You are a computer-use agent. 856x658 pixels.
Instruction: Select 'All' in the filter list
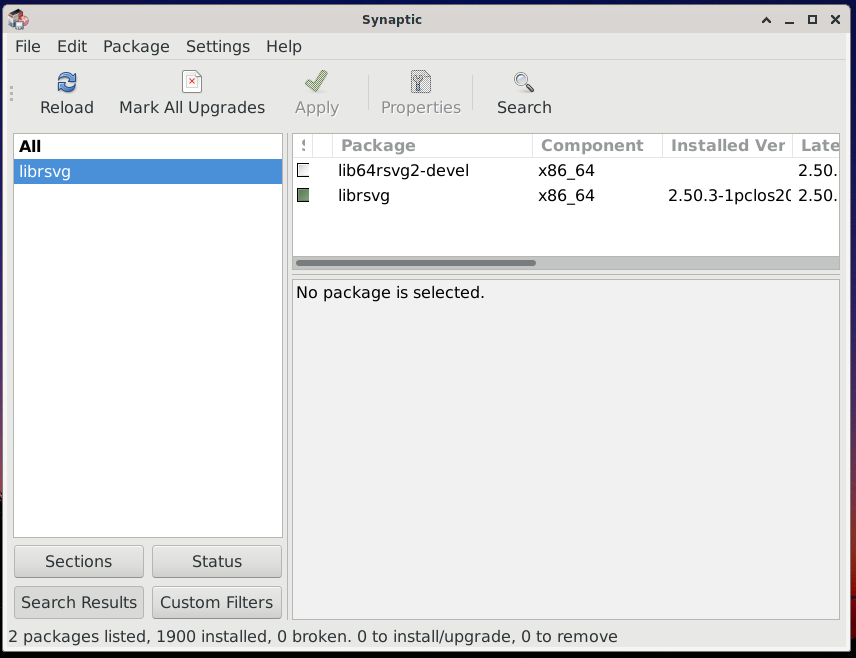click(147, 146)
